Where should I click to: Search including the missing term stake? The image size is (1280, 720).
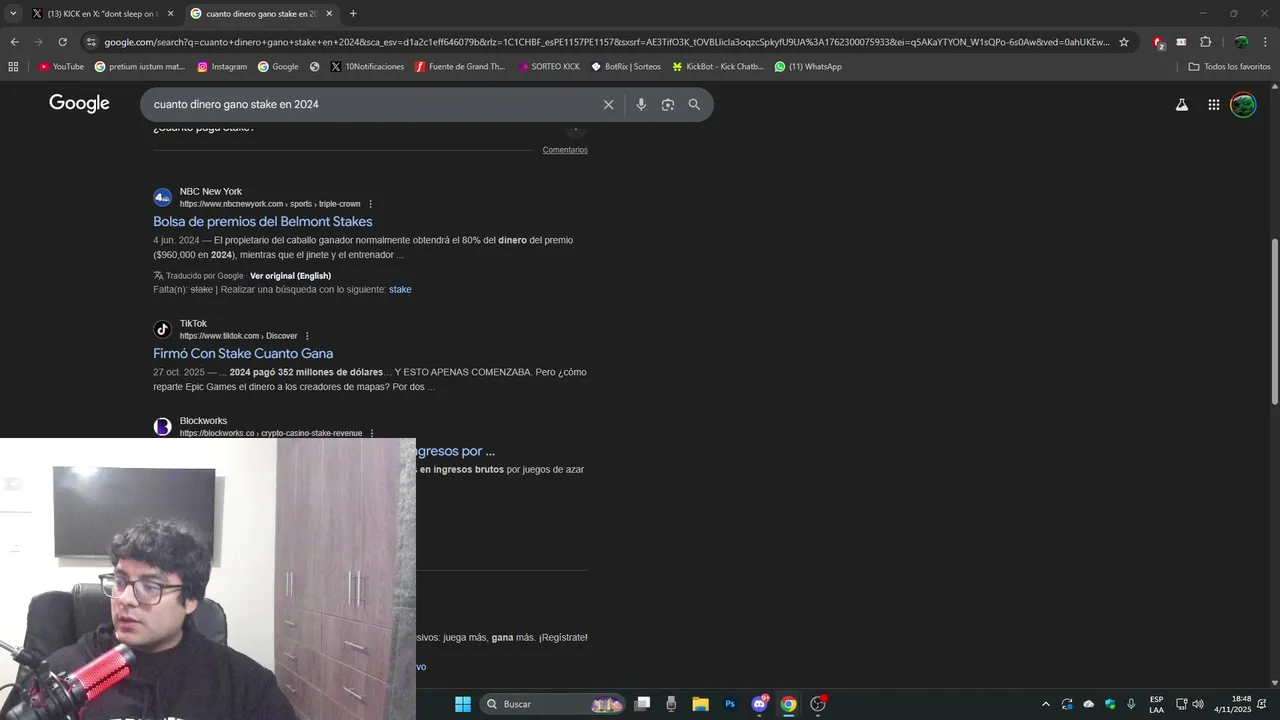coord(400,290)
